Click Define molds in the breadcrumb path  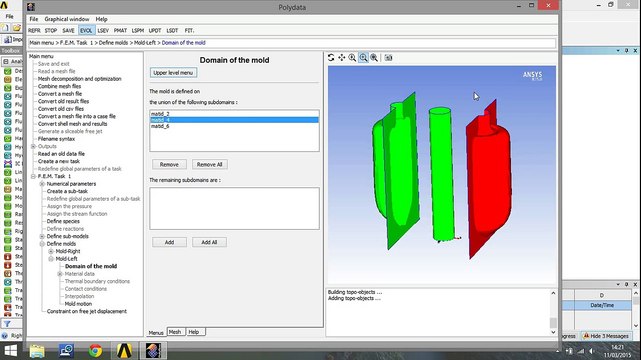tap(113, 42)
